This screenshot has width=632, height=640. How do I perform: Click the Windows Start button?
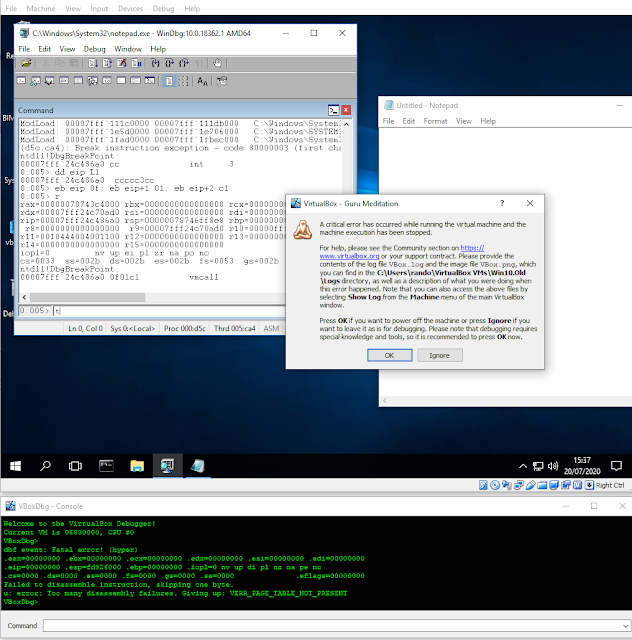16,466
